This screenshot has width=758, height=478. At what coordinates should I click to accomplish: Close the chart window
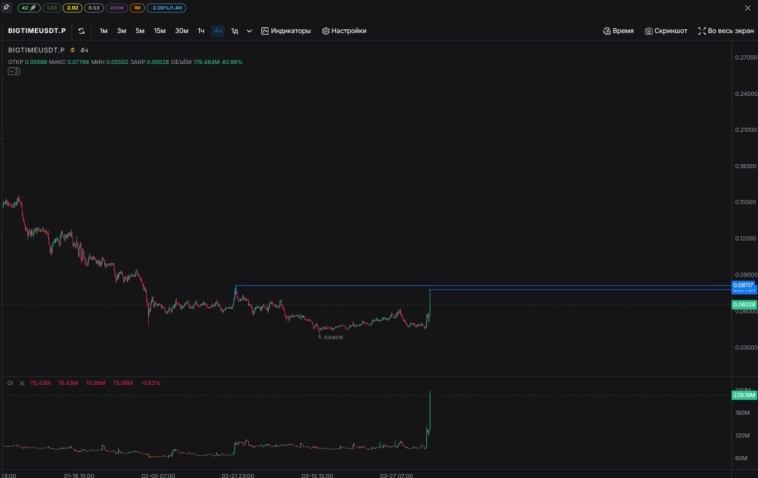[747, 8]
